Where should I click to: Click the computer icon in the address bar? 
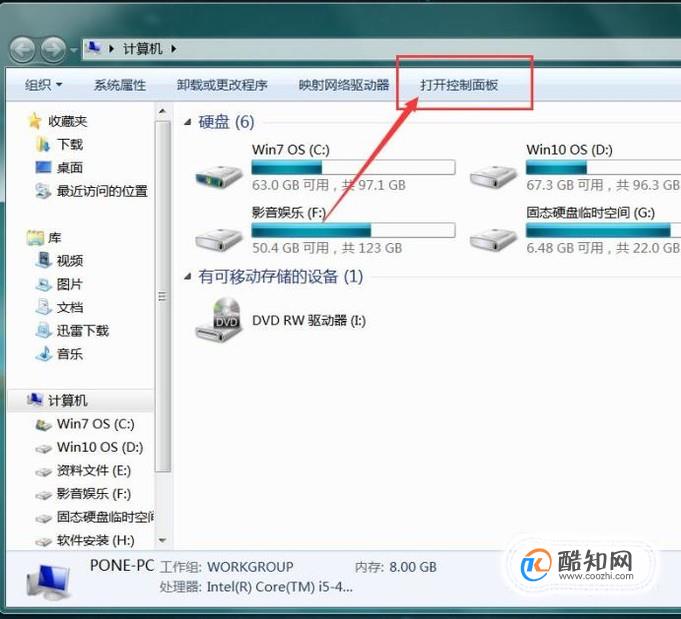pos(93,48)
